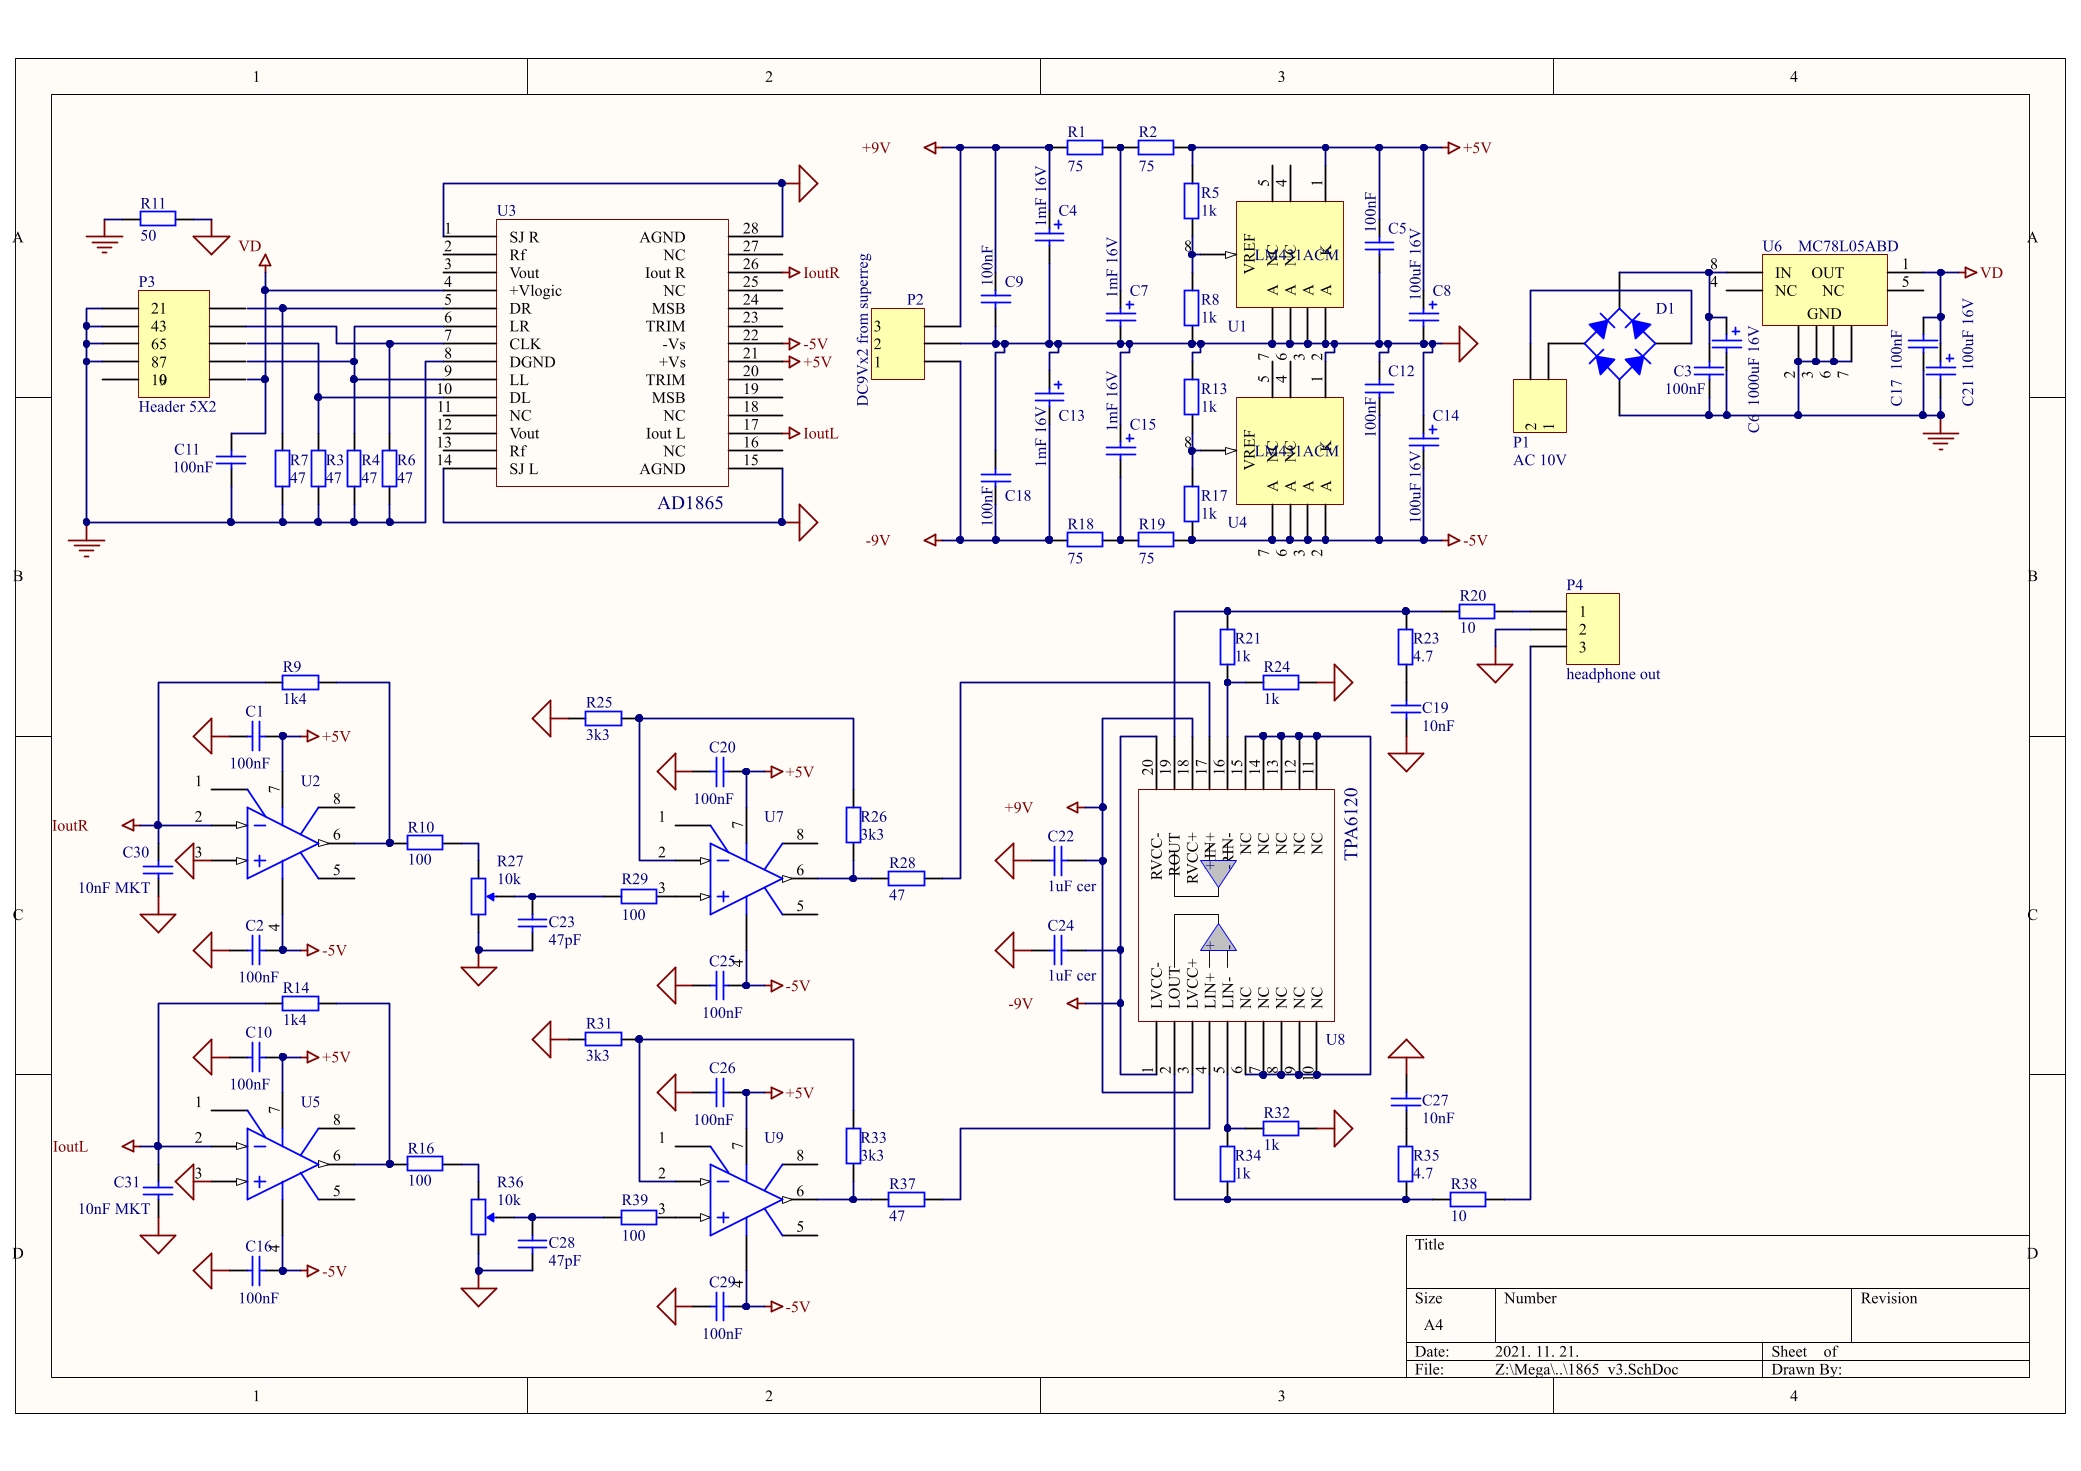
Task: Click the earth ground symbol below C21
Action: coord(1940,441)
